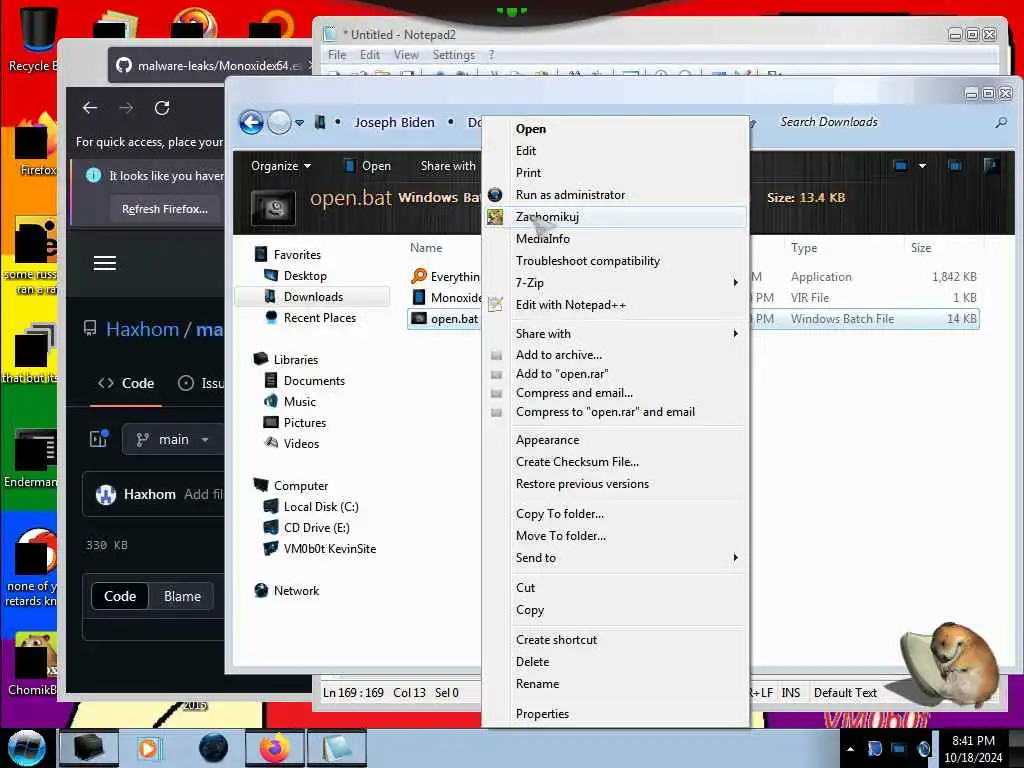Click the Type column header
This screenshot has height=768, width=1024.
804,248
